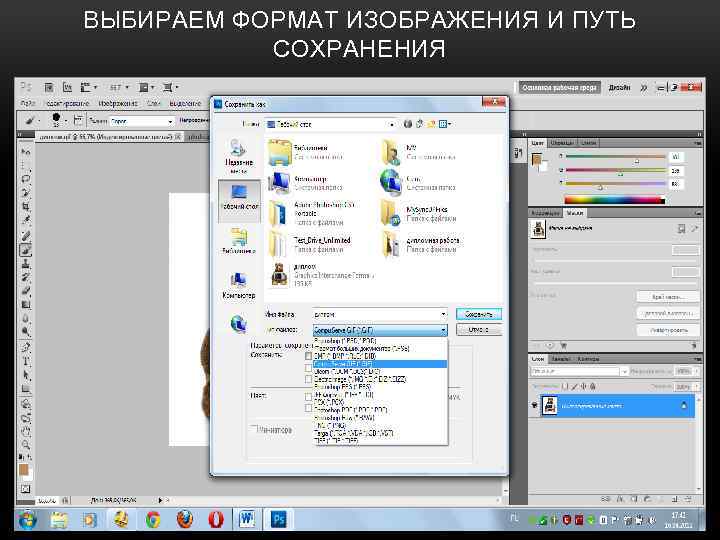Open the file type combo box in dialog
Image resolution: width=720 pixels, height=540 pixels.
pyautogui.click(x=380, y=330)
